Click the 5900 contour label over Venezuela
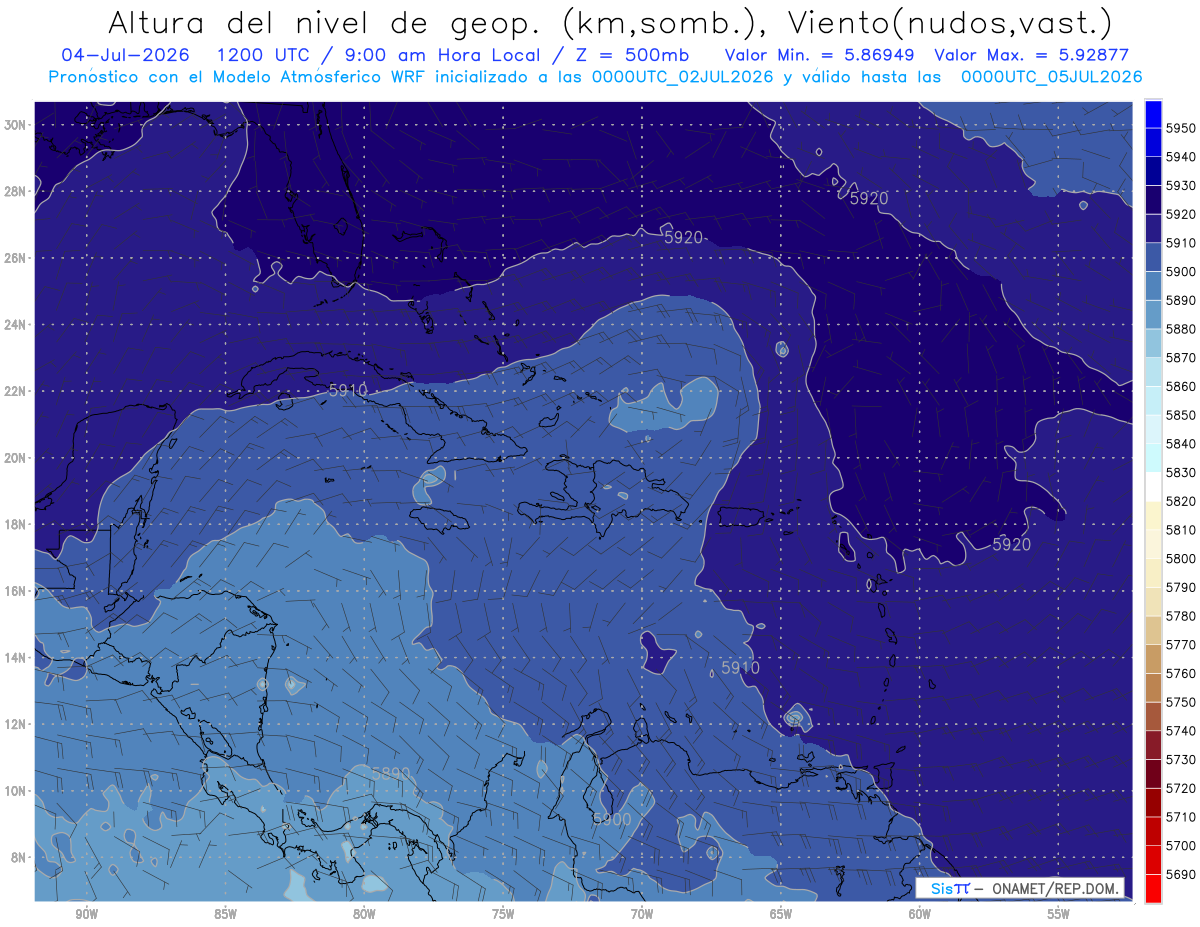Screen dimensions: 1200x927 click(x=612, y=819)
